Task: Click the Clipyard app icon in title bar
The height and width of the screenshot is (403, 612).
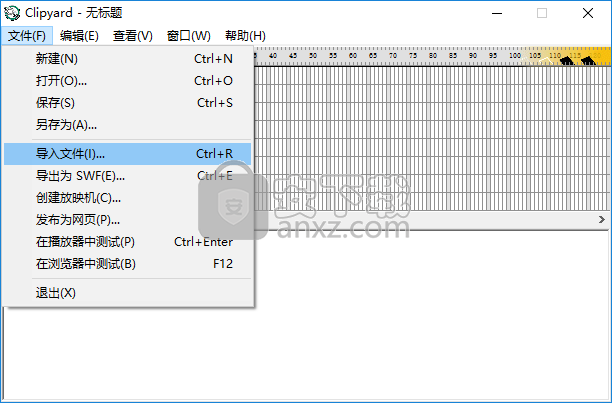Action: (x=12, y=13)
